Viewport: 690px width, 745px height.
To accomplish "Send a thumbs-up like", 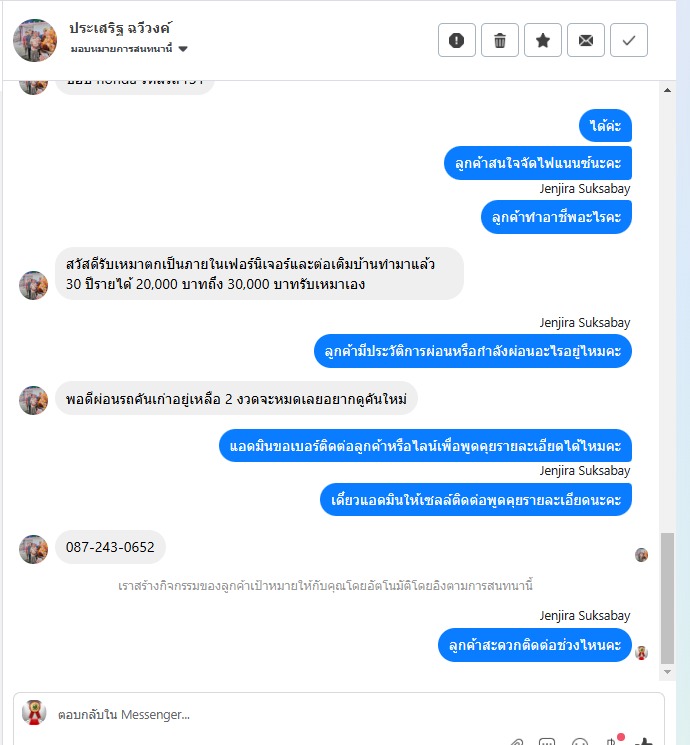I will tap(645, 741).
